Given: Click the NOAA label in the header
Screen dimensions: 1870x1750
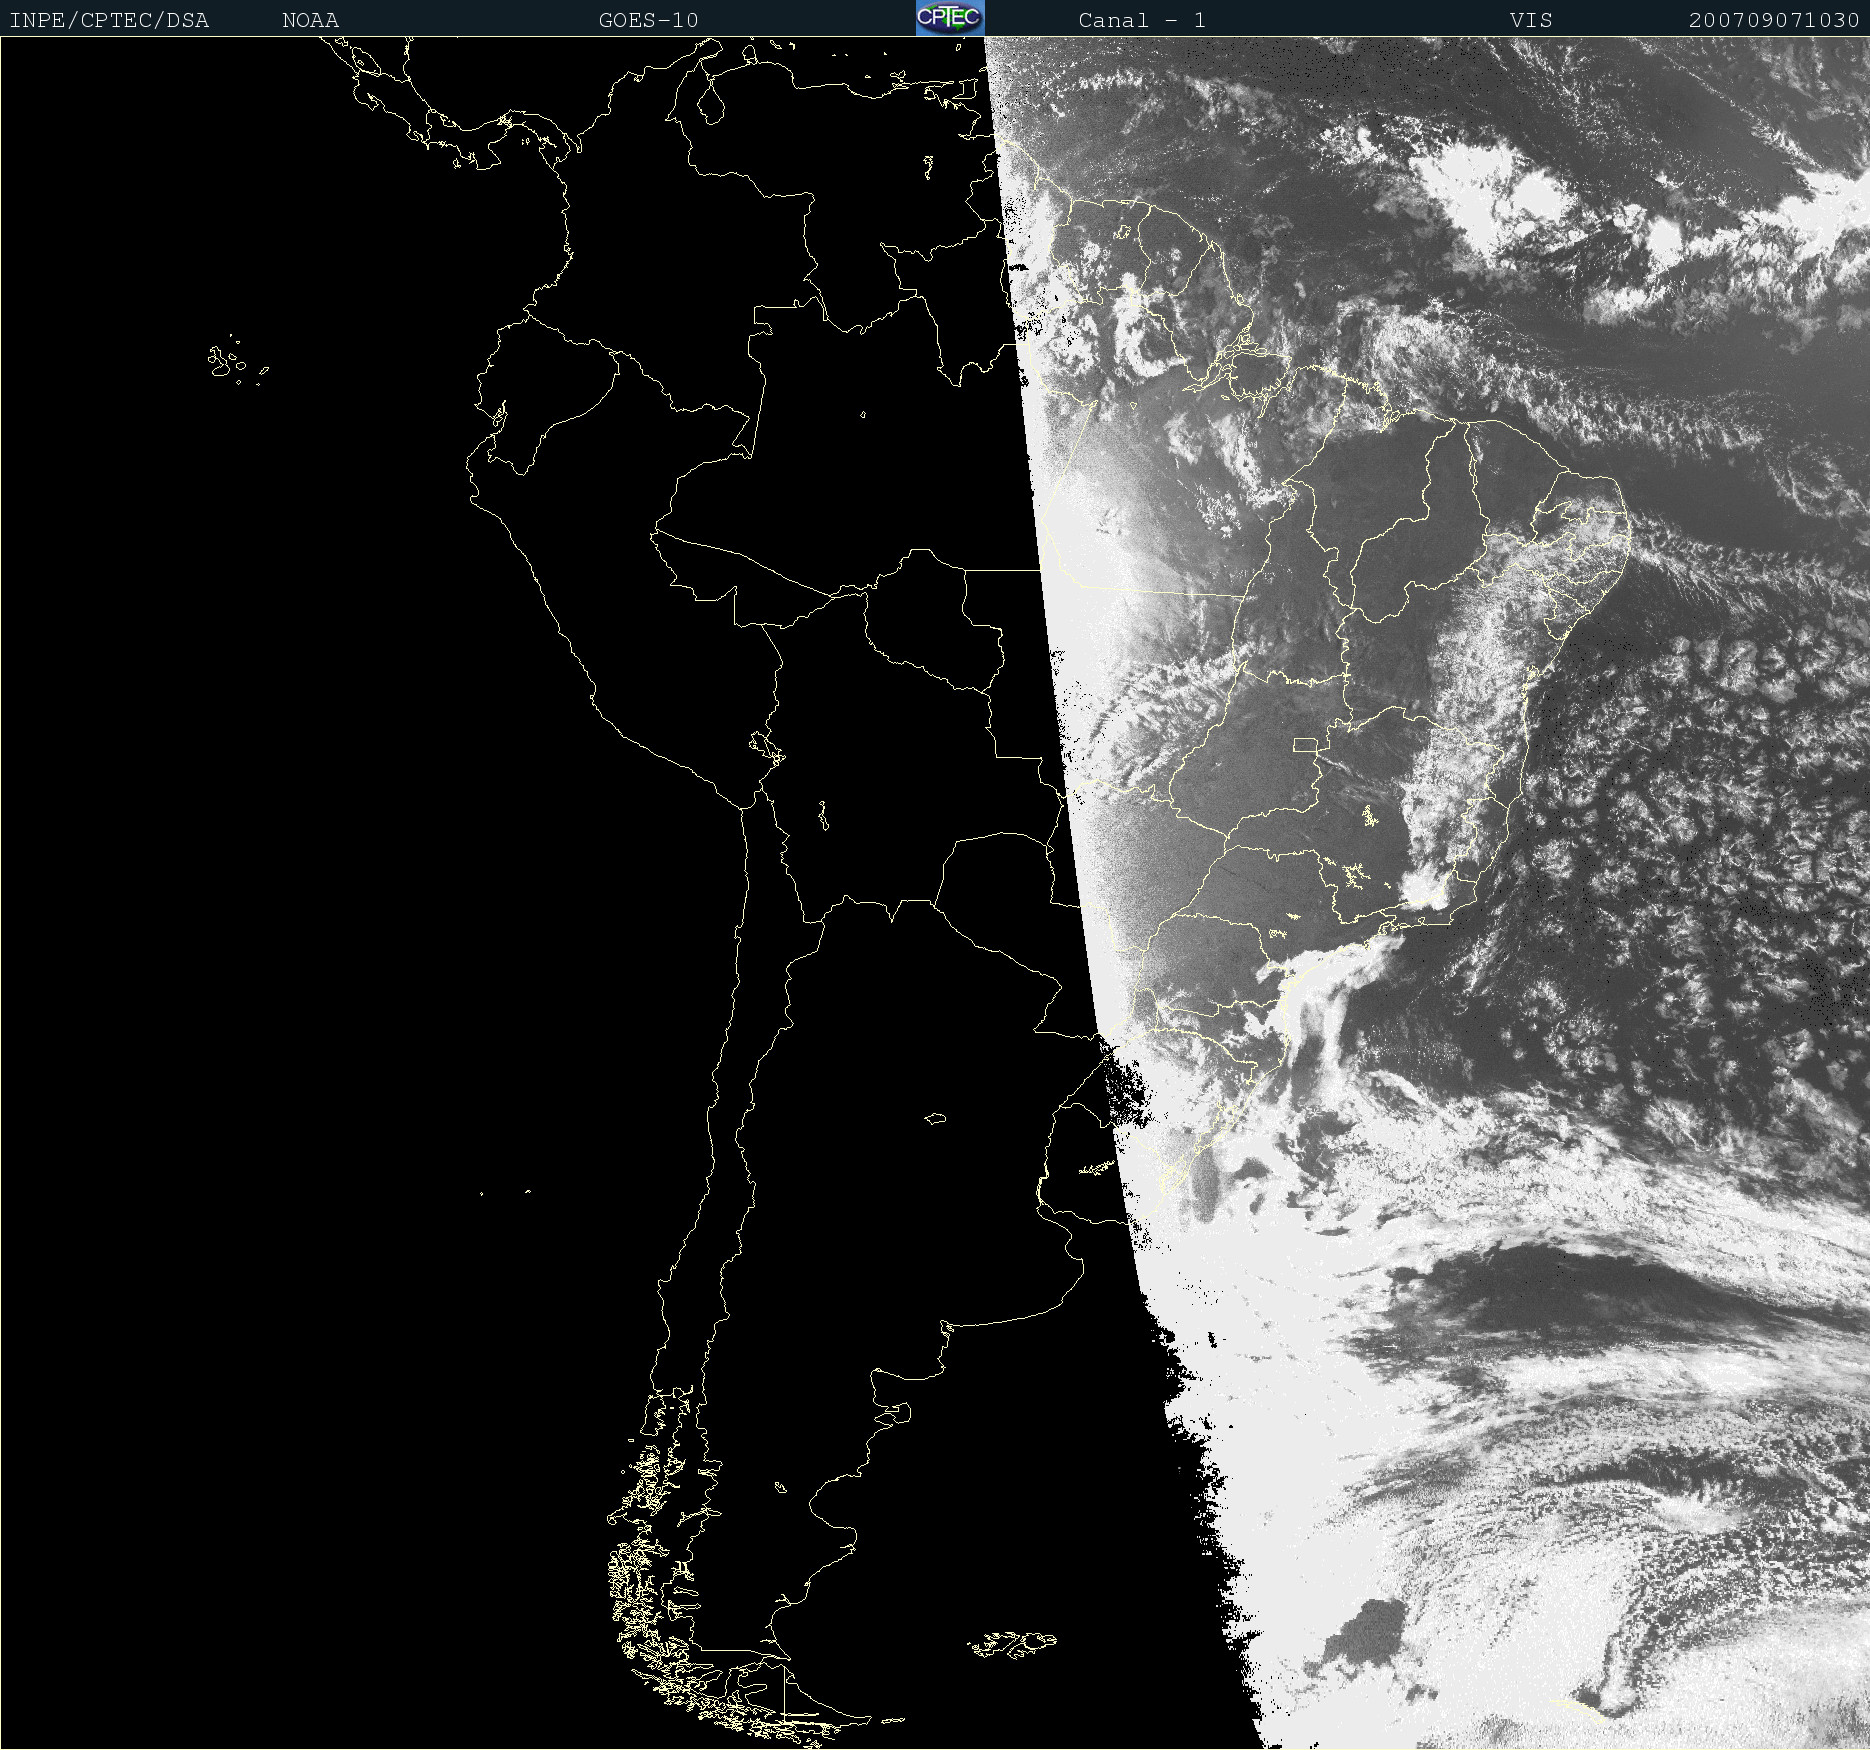Looking at the screenshot, I should 310,20.
